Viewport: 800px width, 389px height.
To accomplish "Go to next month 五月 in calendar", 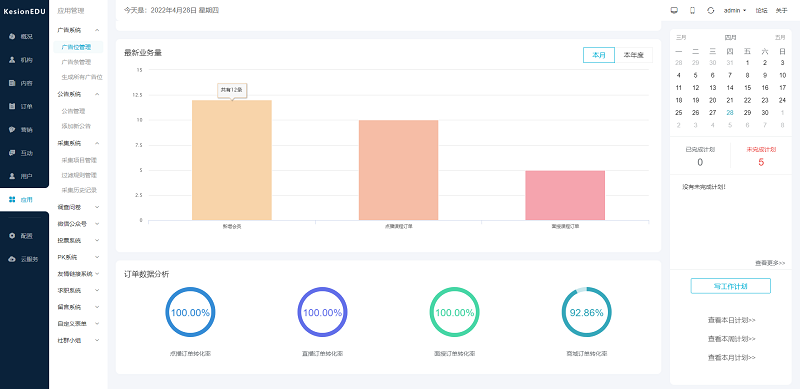I will click(x=780, y=37).
